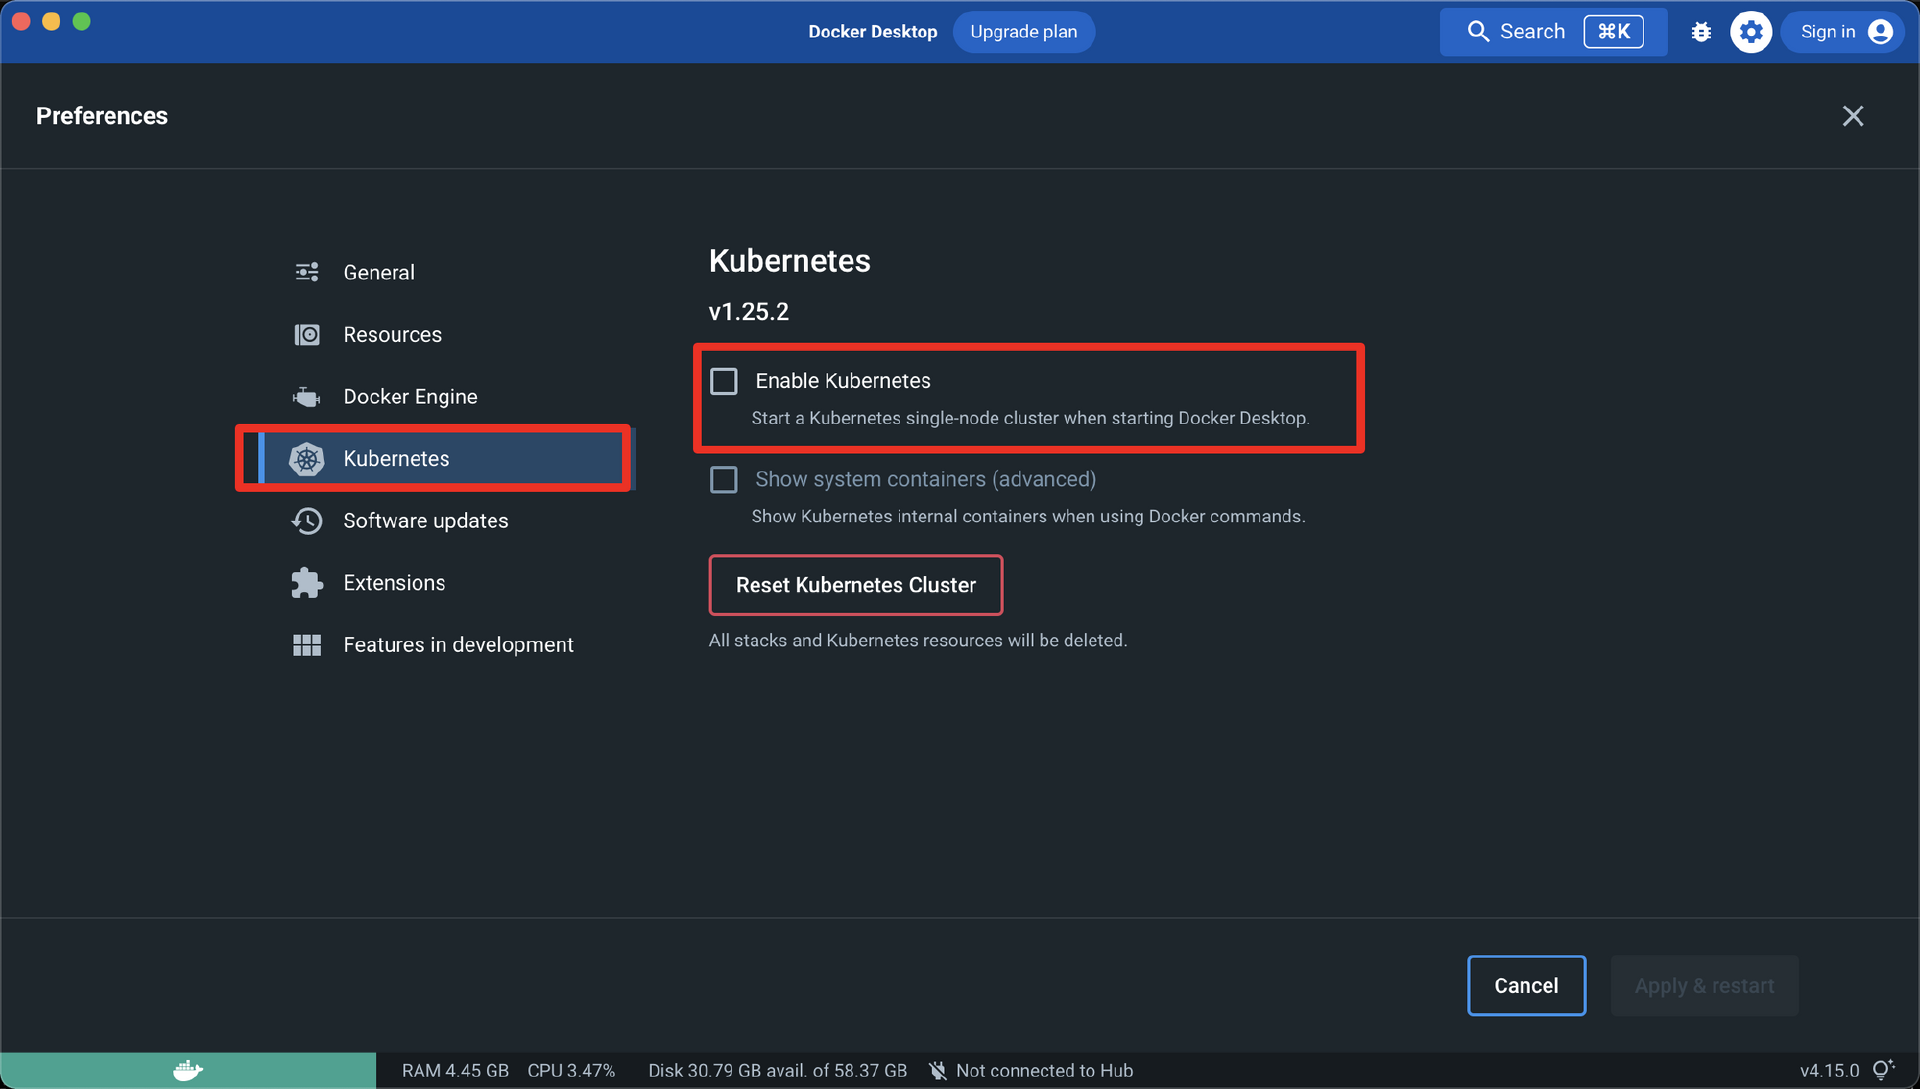
Task: Navigate to General preferences section
Action: (x=378, y=272)
